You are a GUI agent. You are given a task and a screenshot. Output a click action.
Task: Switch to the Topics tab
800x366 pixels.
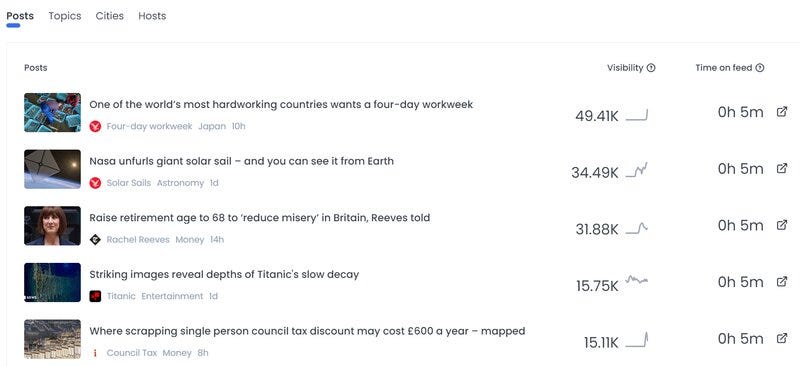point(65,16)
